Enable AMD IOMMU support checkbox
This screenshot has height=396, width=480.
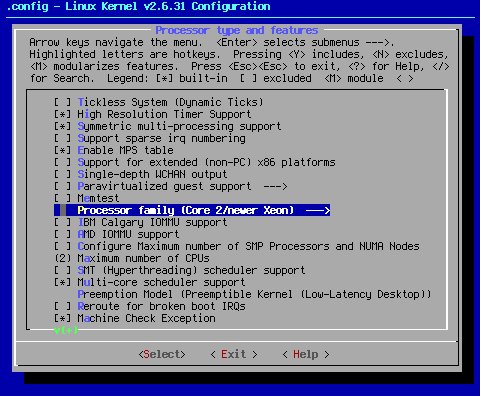pos(63,234)
